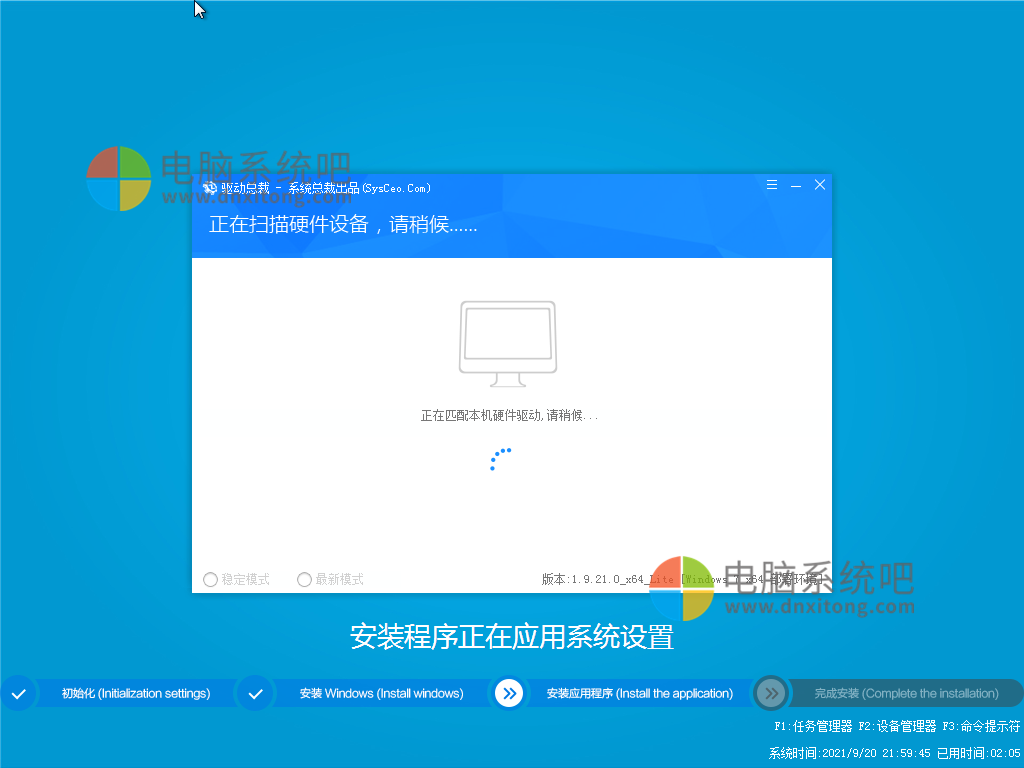
Task: Click the 初始化 (Initialization settings) stage
Action: point(137,693)
